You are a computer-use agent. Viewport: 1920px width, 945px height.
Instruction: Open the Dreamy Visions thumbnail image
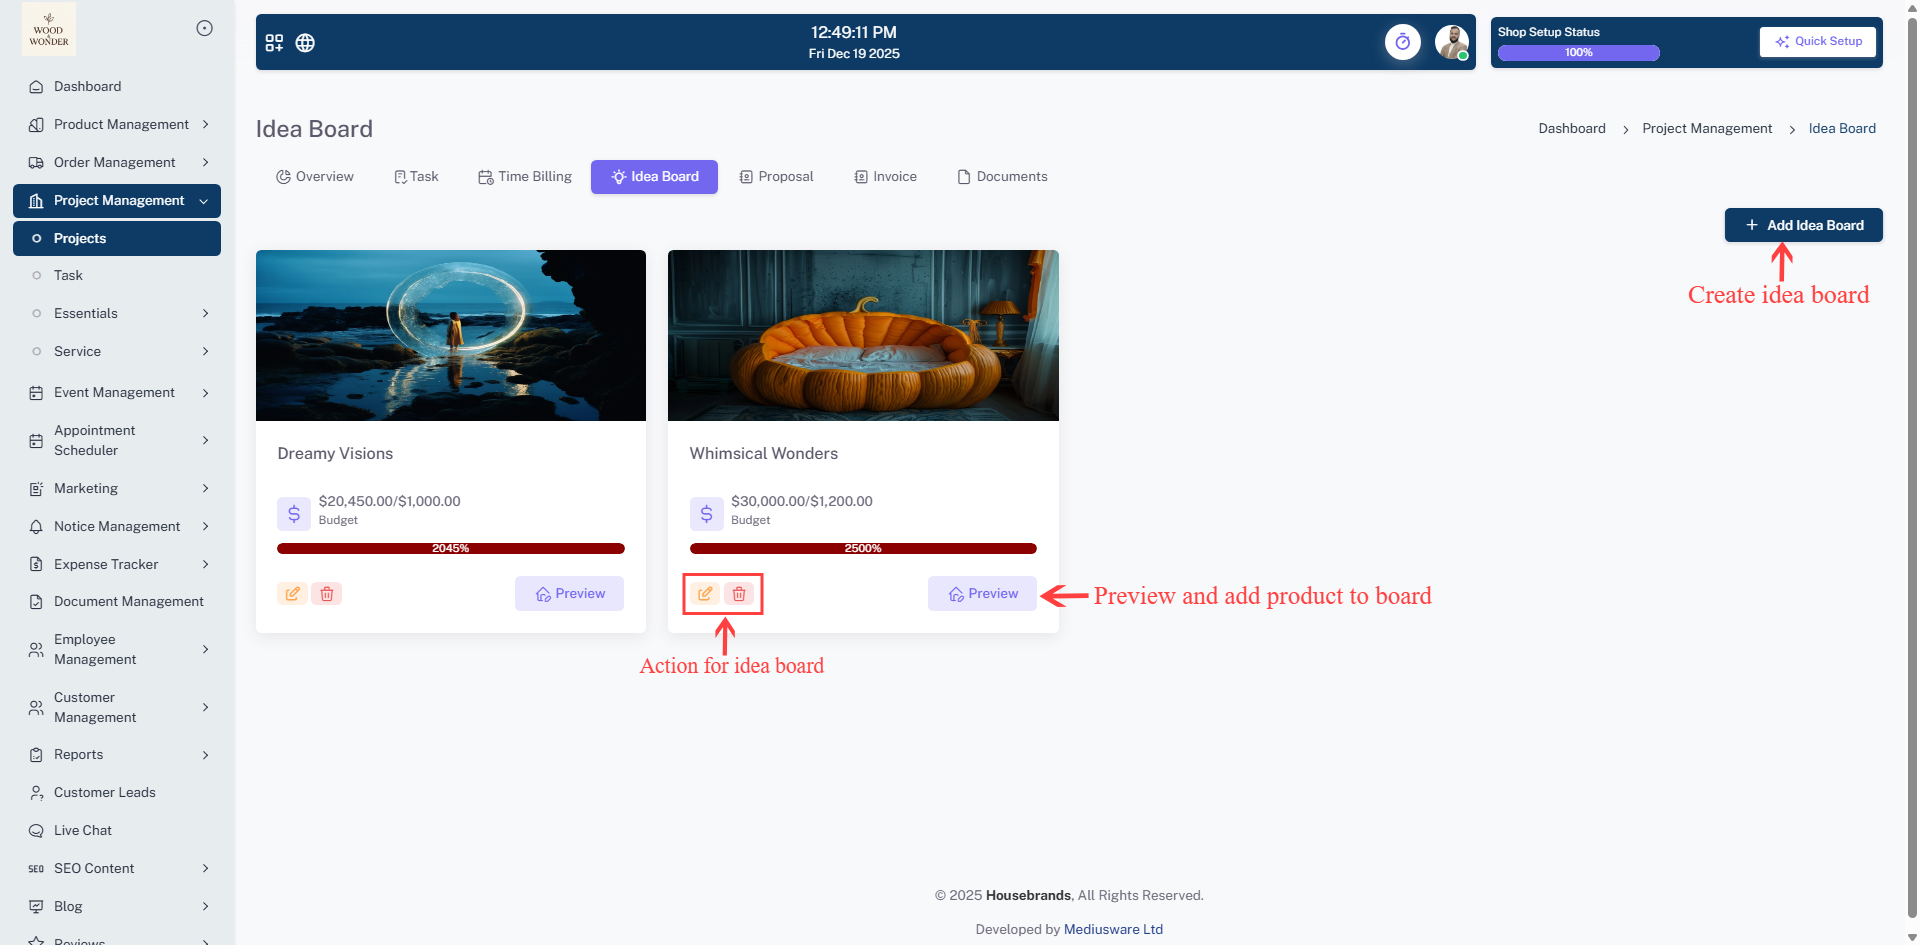click(451, 335)
